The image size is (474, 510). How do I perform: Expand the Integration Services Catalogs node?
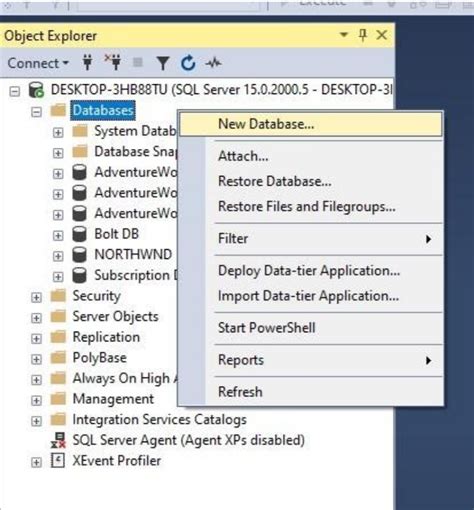tap(36, 421)
